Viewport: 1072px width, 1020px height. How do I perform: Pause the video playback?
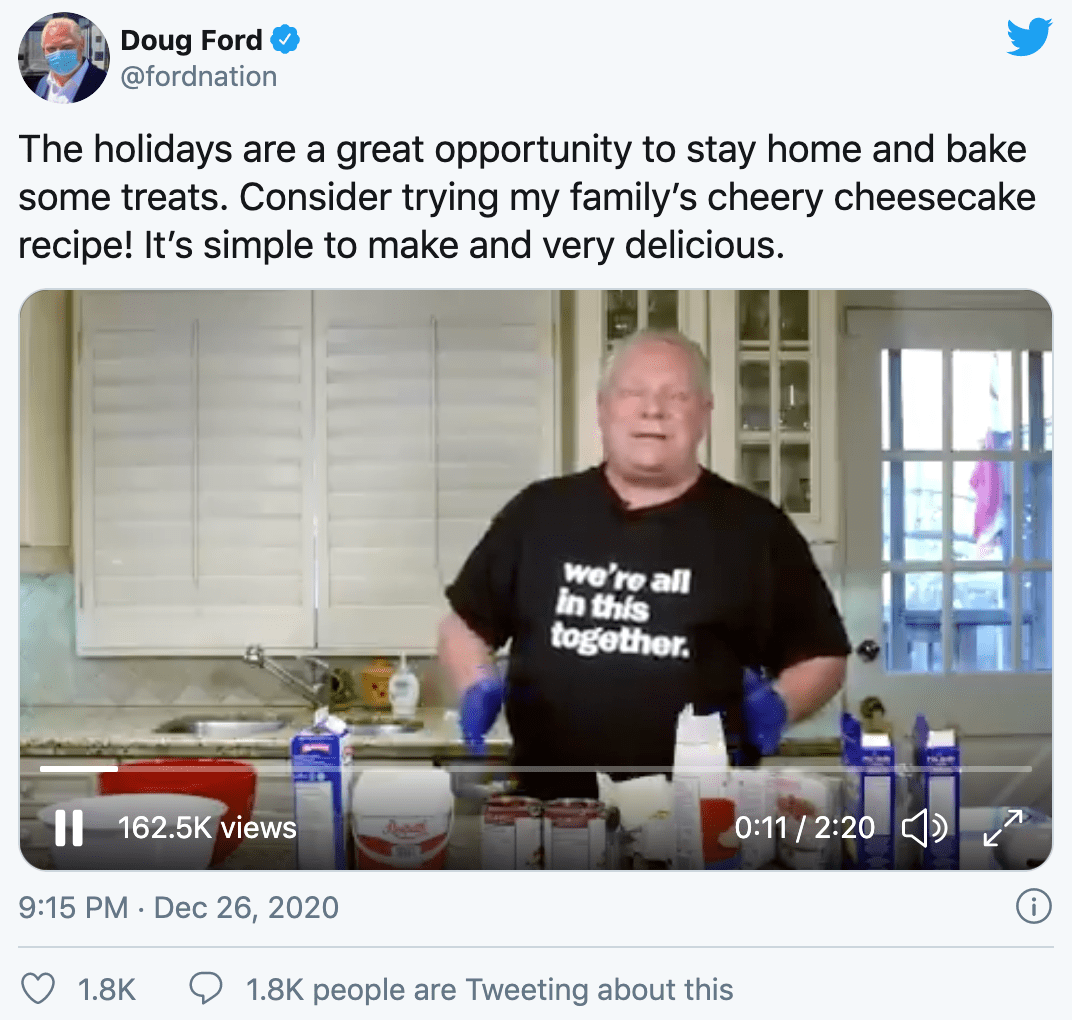tap(69, 828)
